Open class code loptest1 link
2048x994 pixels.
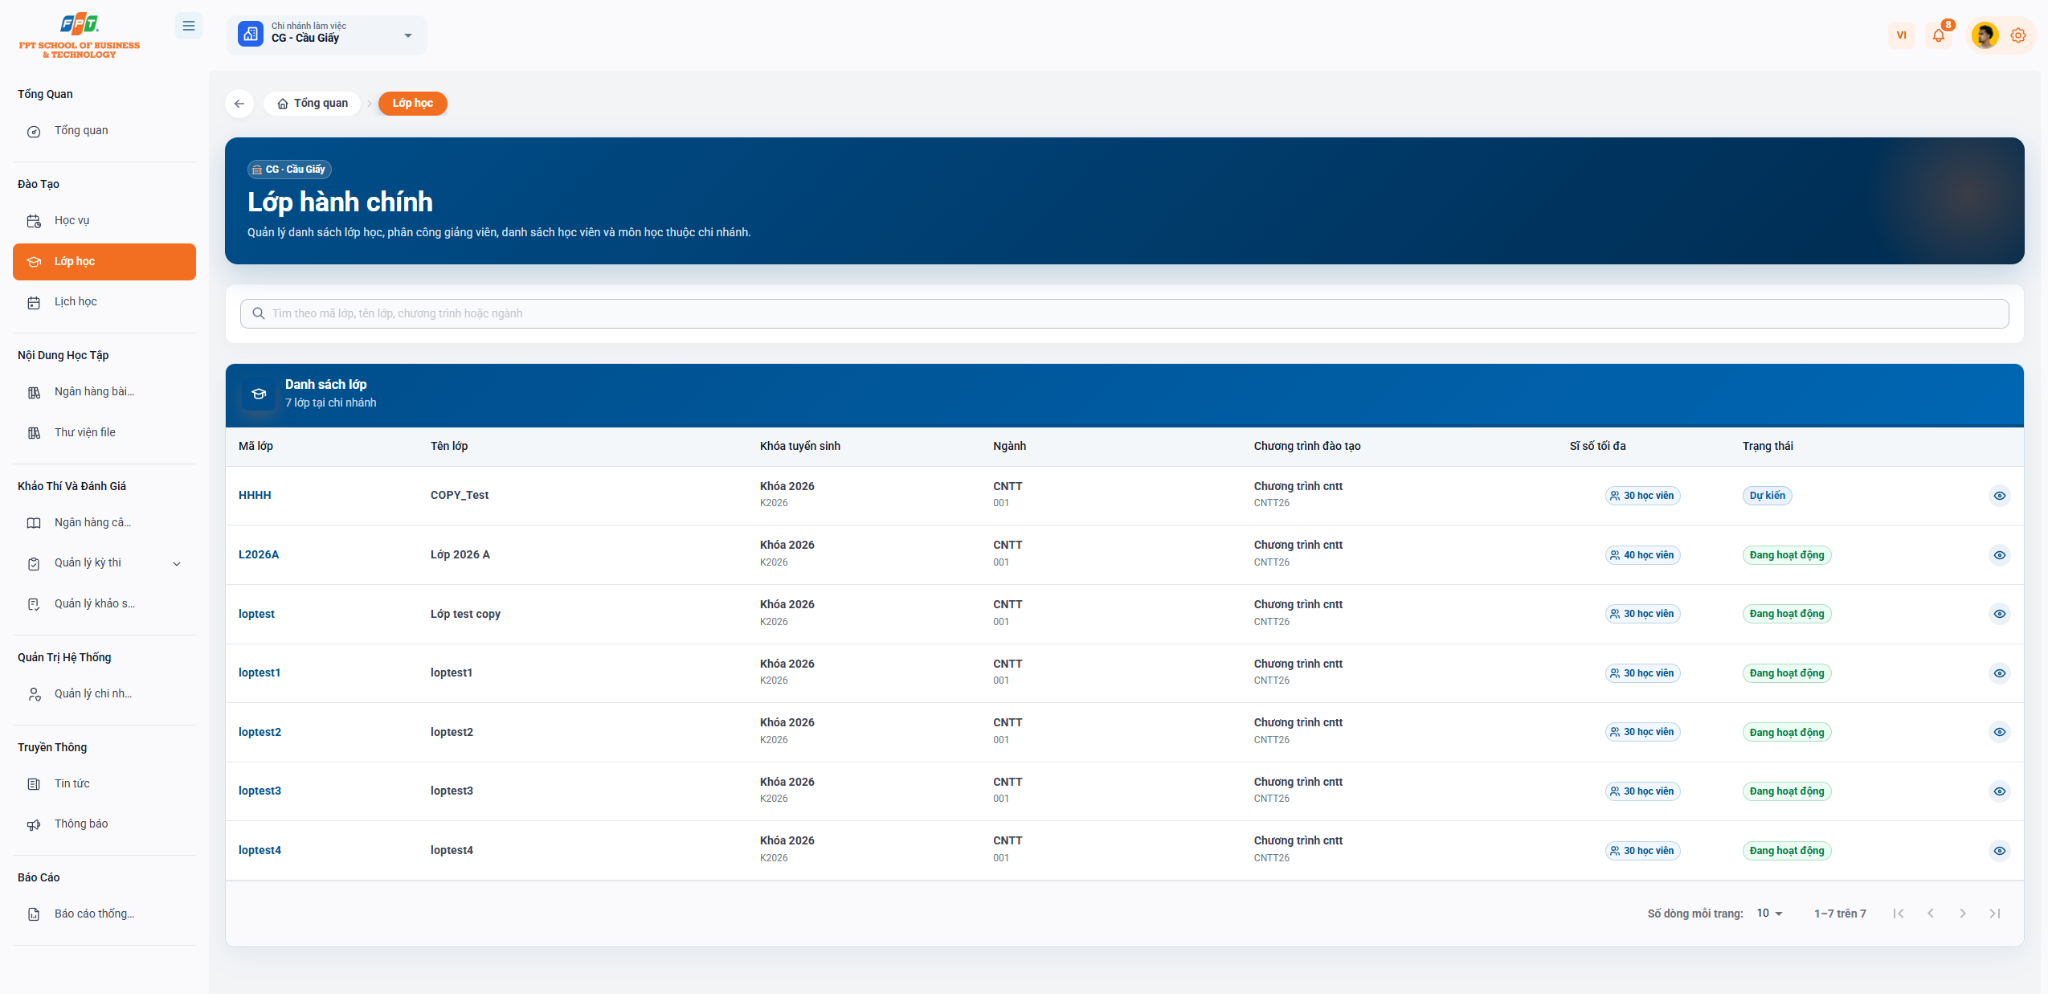click(259, 673)
